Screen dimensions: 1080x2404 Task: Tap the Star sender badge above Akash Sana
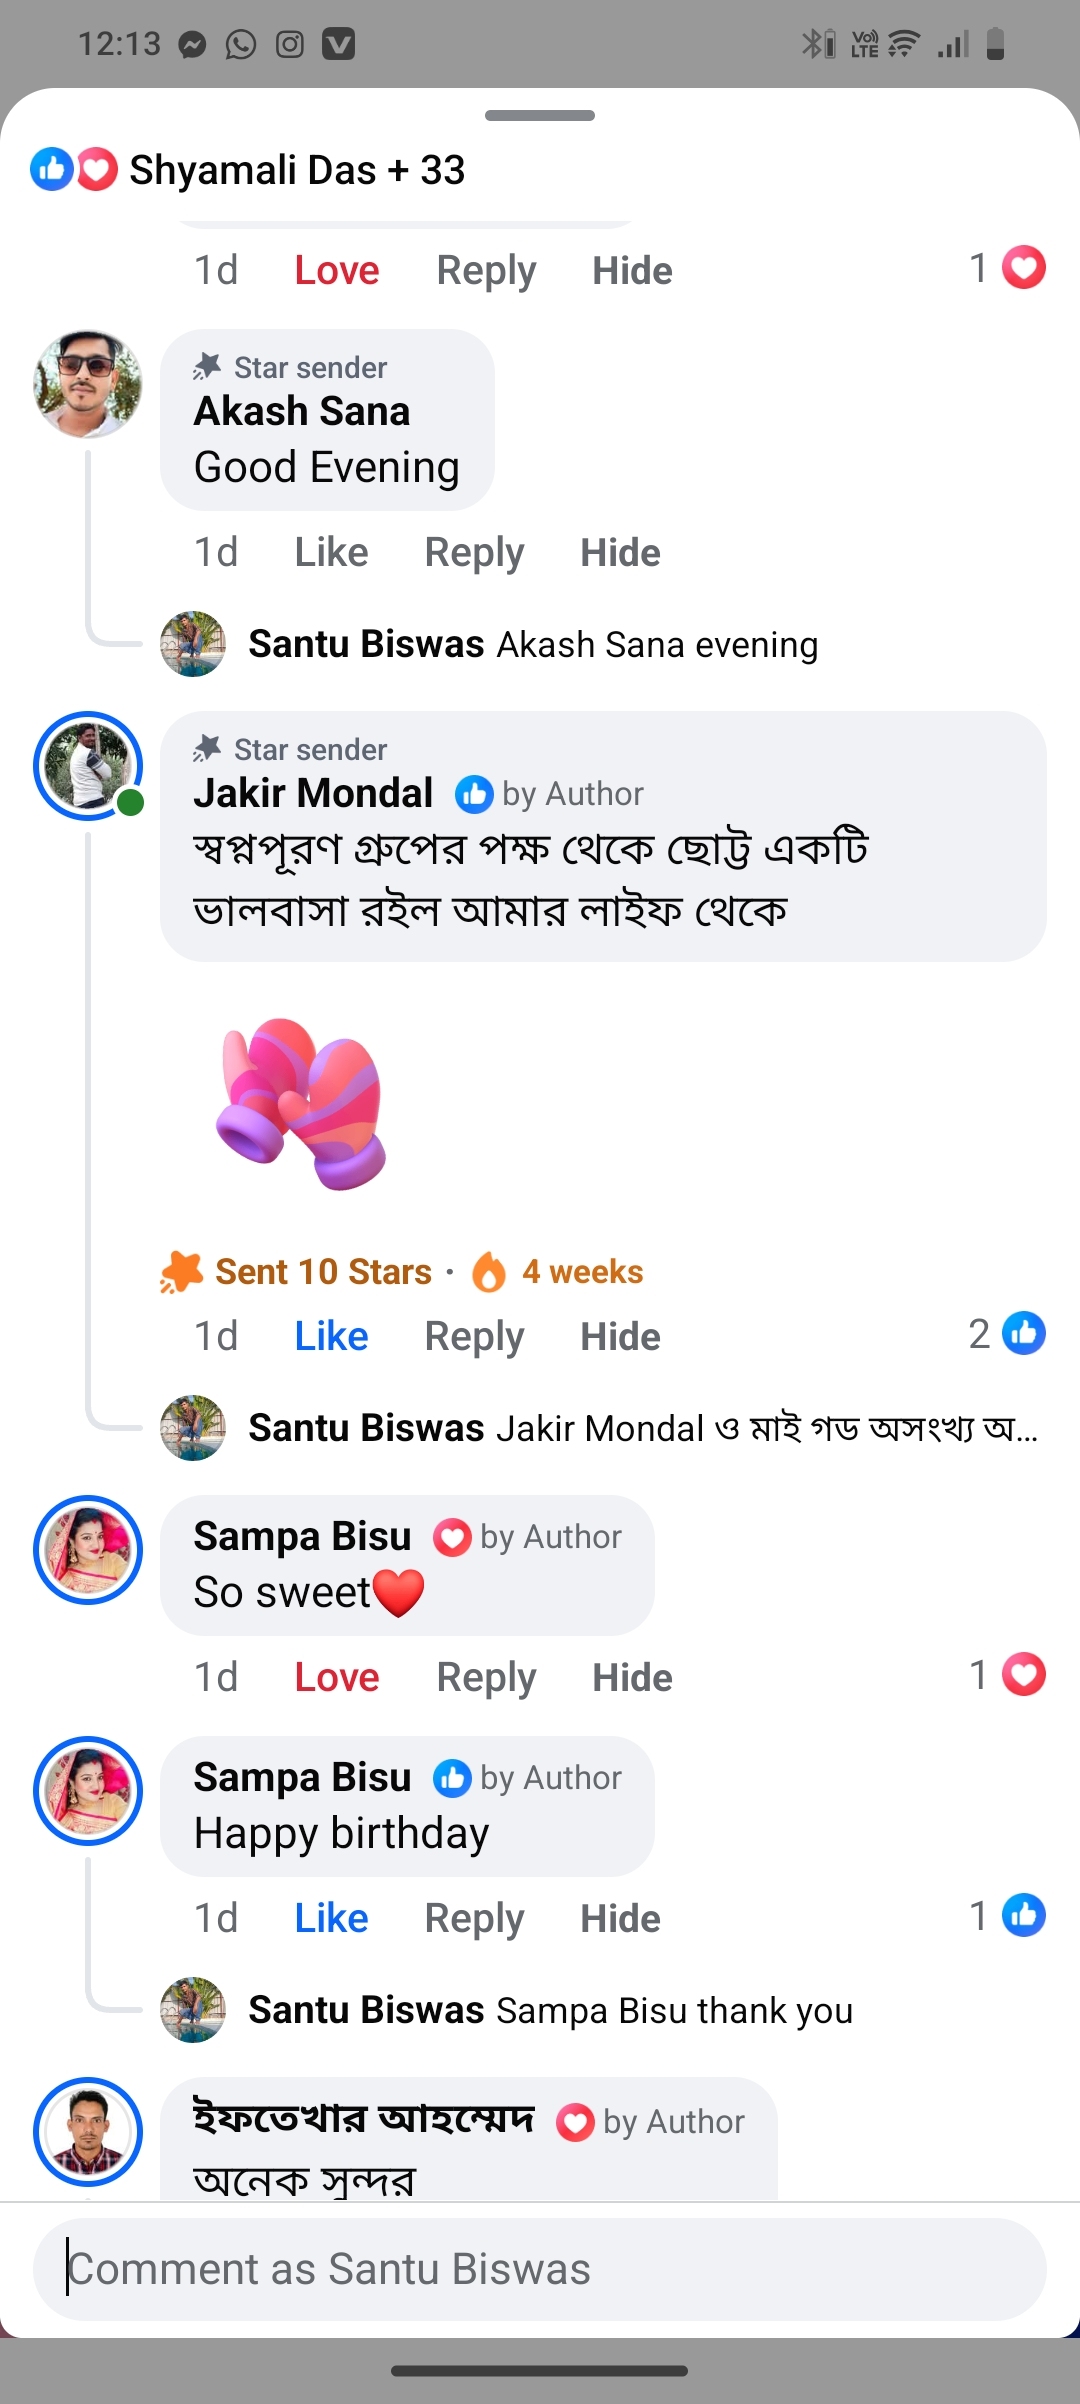coord(291,368)
